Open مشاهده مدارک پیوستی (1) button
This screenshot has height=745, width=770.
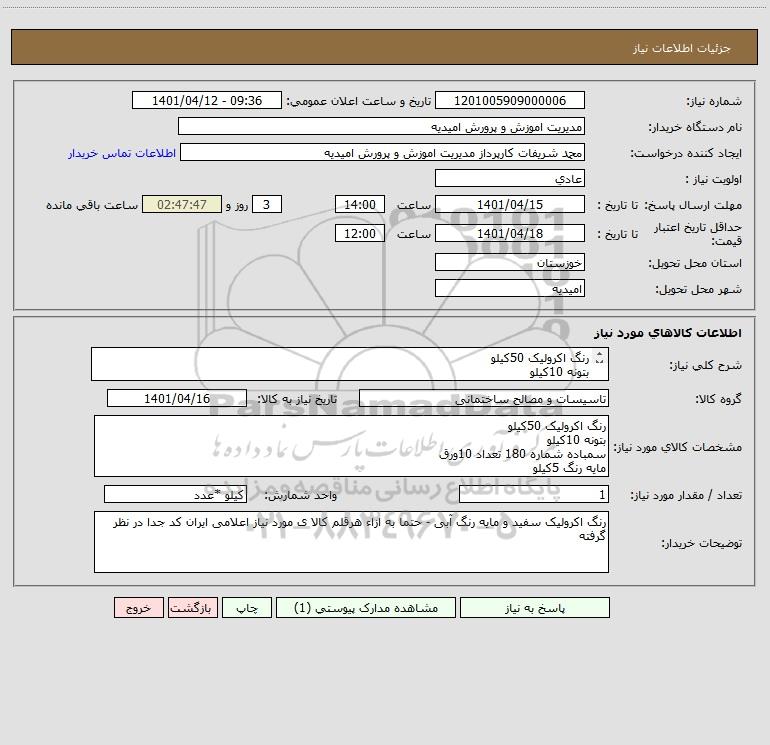click(366, 608)
